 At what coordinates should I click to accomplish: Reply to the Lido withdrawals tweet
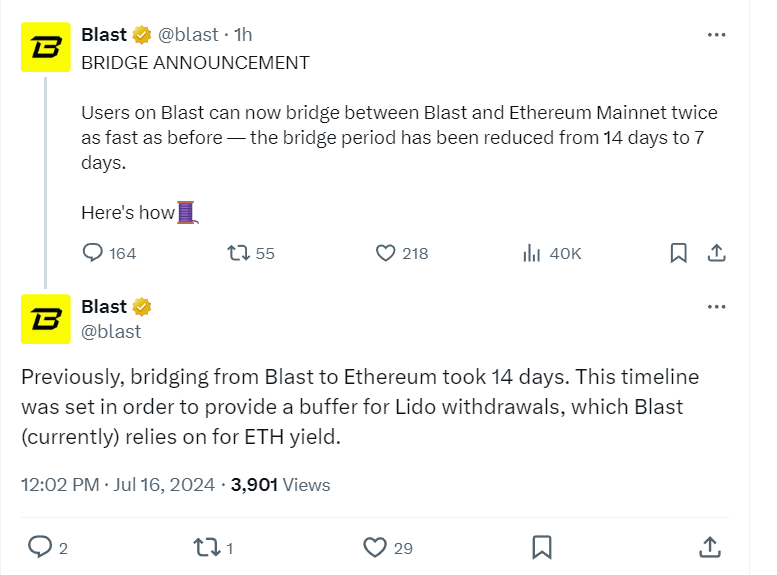coord(48,548)
